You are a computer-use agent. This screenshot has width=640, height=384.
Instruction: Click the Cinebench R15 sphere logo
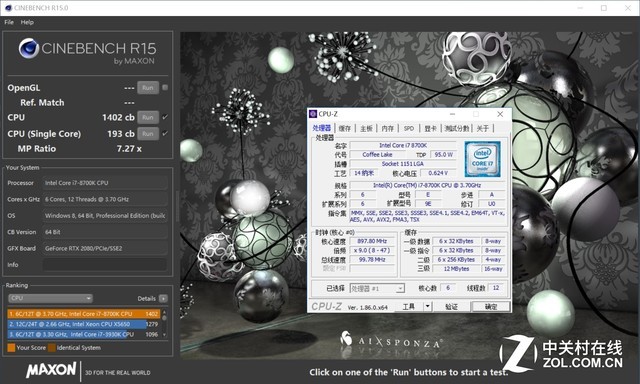click(x=29, y=48)
